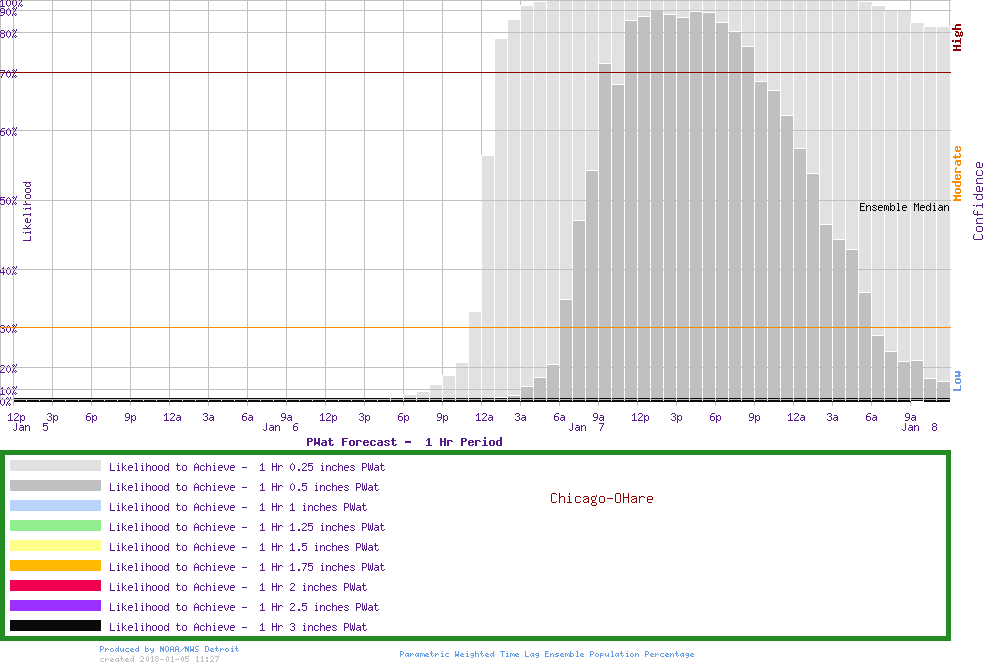The width and height of the screenshot is (1000, 670).
Task: Click the Chicago-OHare station label
Action: pos(601,498)
